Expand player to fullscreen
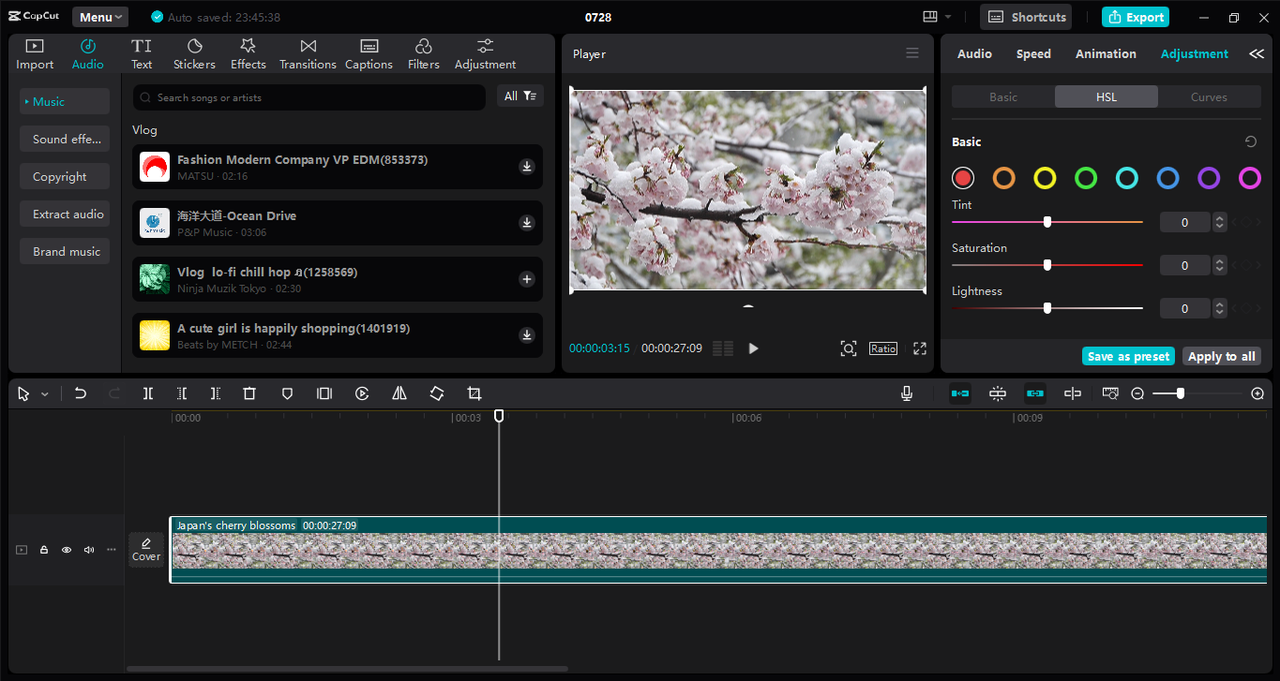This screenshot has width=1280, height=681. tap(920, 348)
